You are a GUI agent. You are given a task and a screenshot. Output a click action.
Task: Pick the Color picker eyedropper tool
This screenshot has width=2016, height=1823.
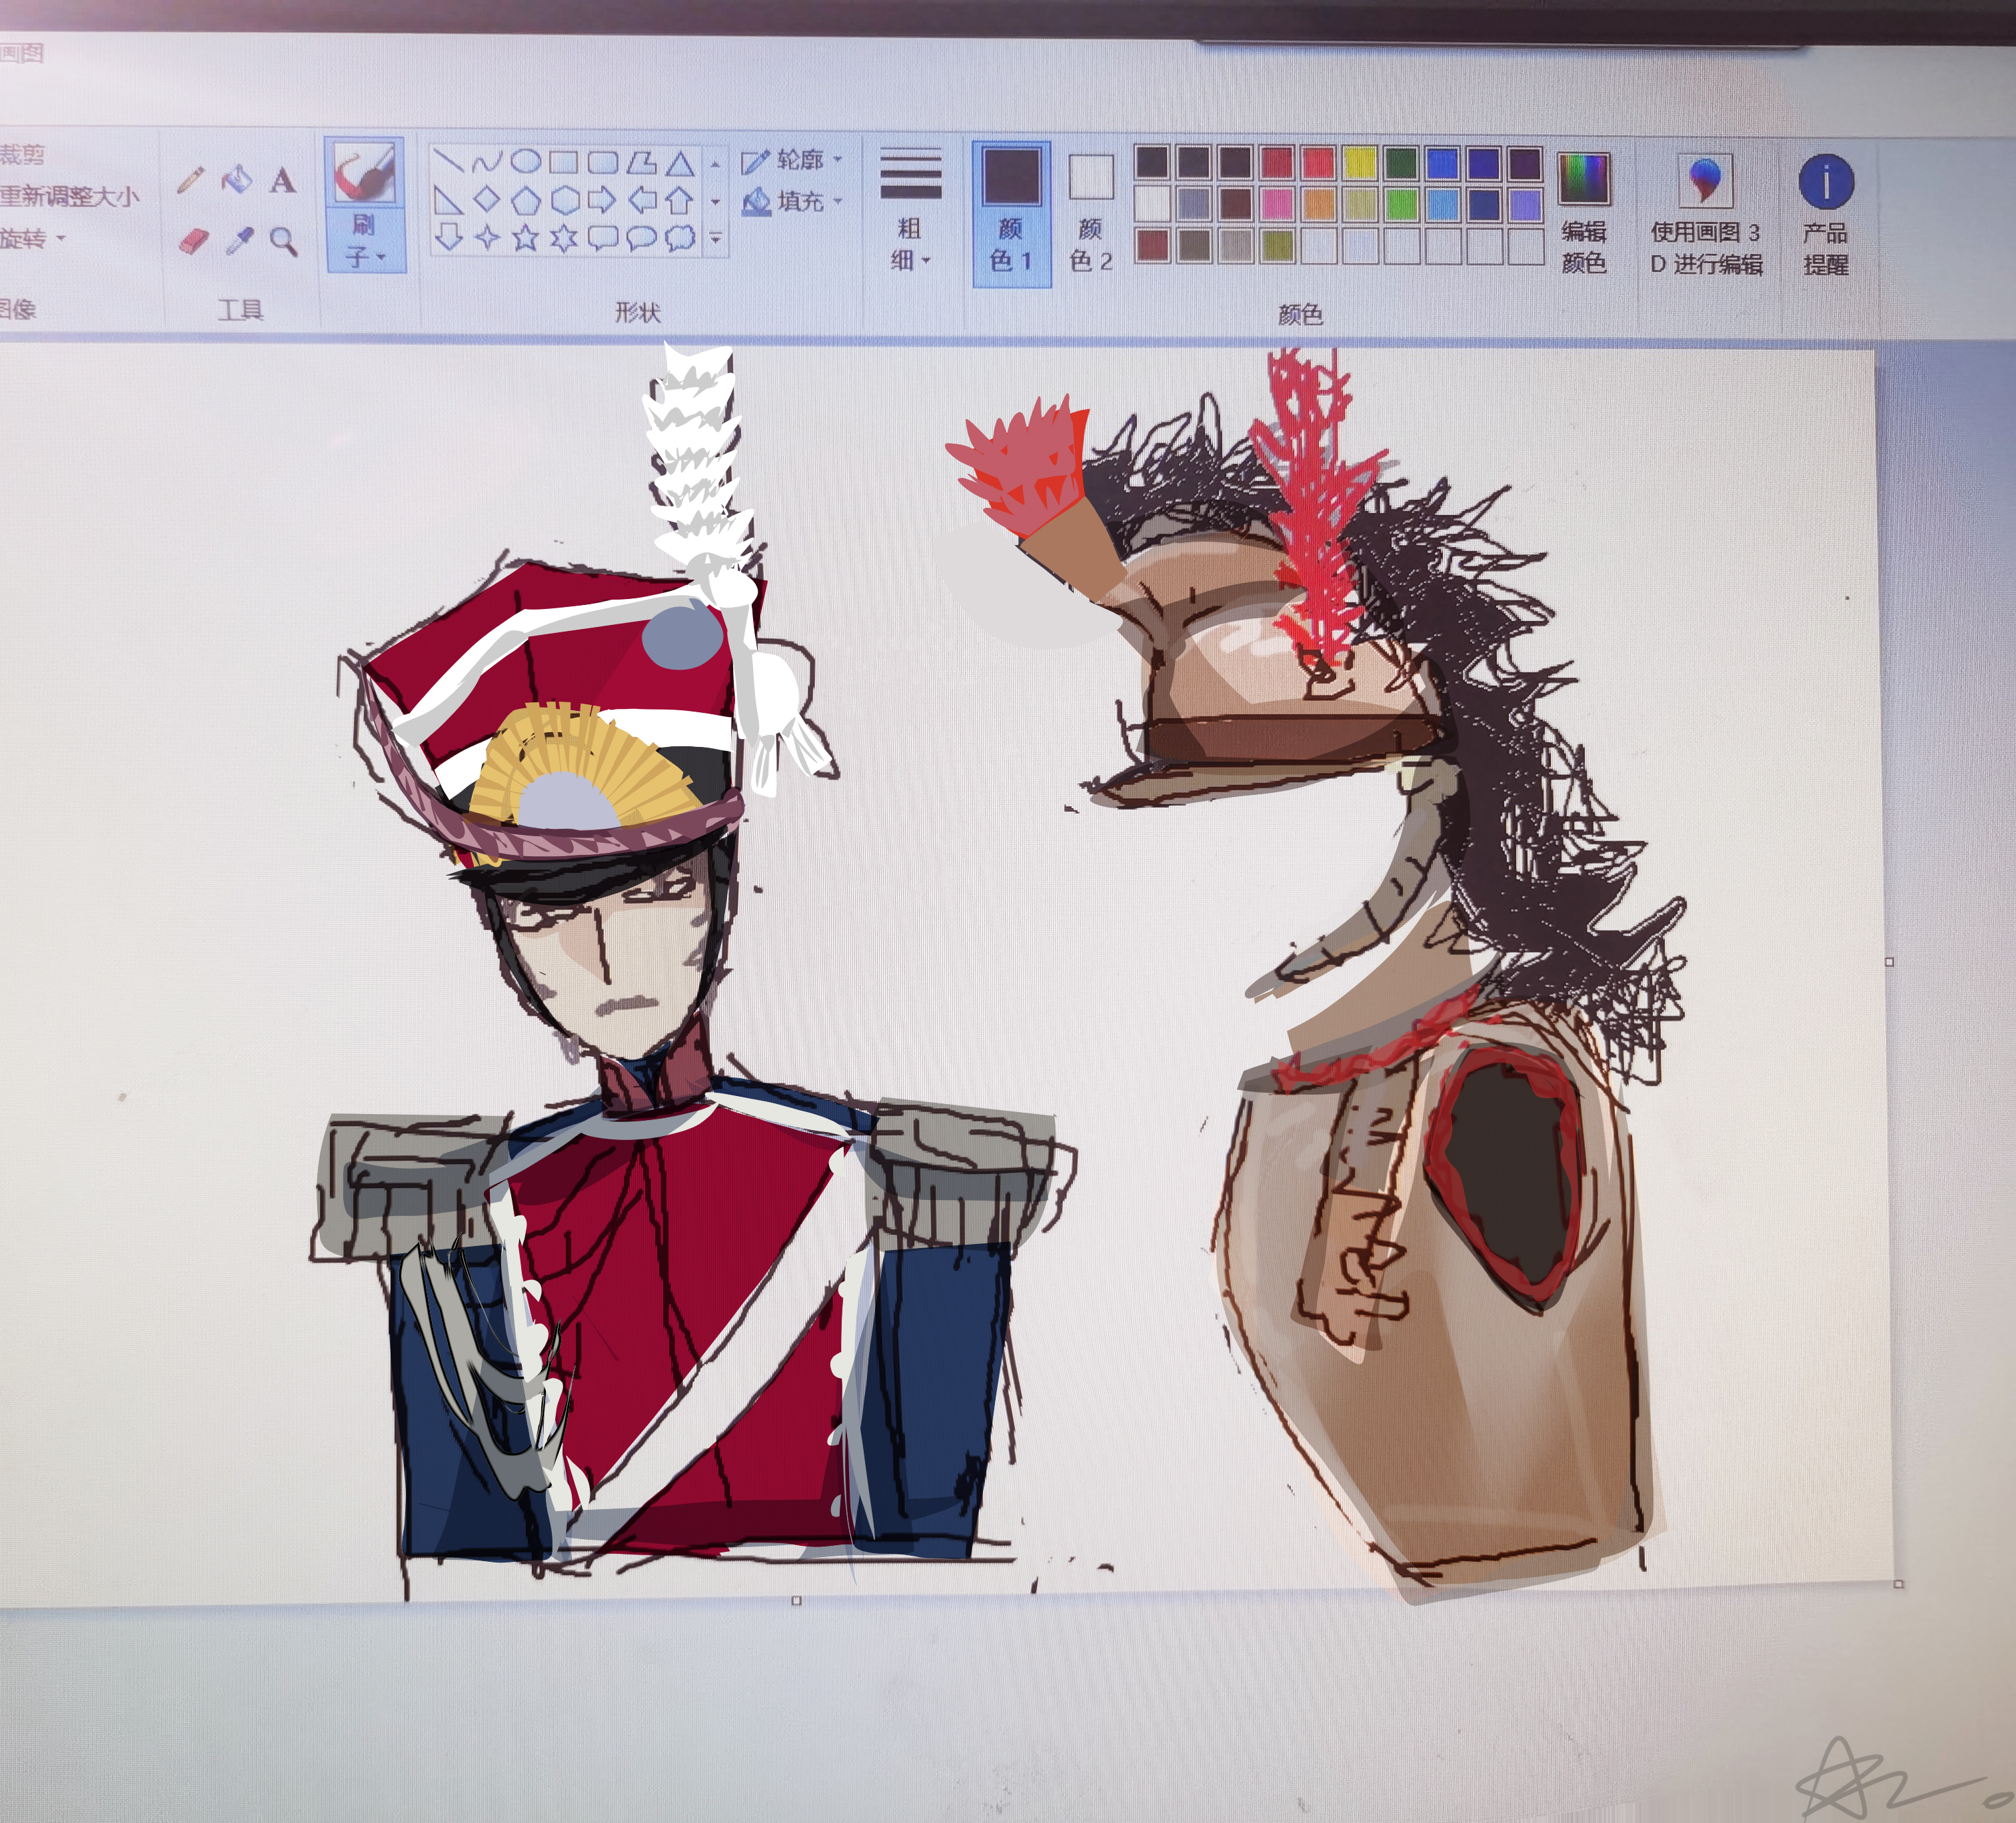pos(239,240)
